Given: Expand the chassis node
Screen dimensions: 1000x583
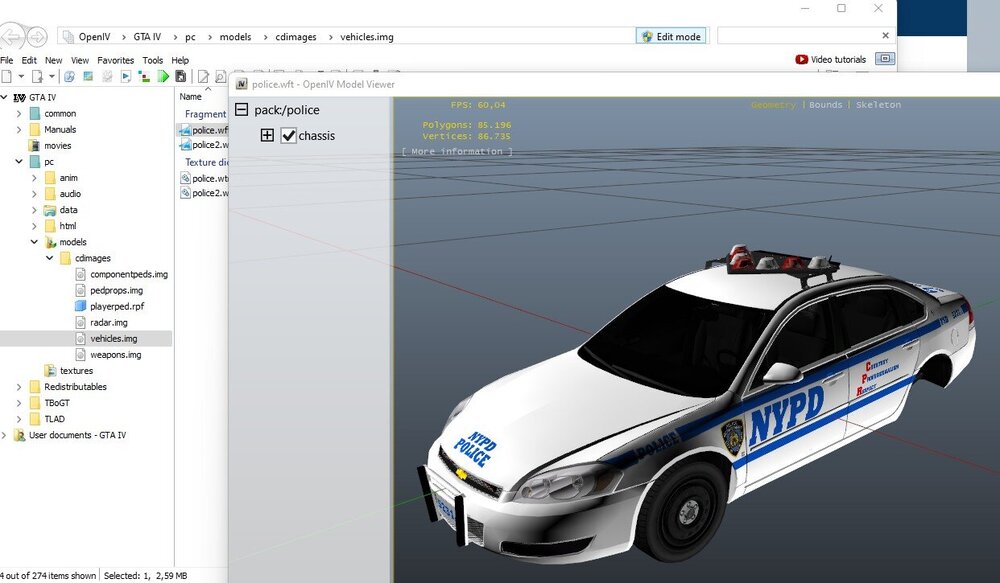Looking at the screenshot, I should coord(268,135).
